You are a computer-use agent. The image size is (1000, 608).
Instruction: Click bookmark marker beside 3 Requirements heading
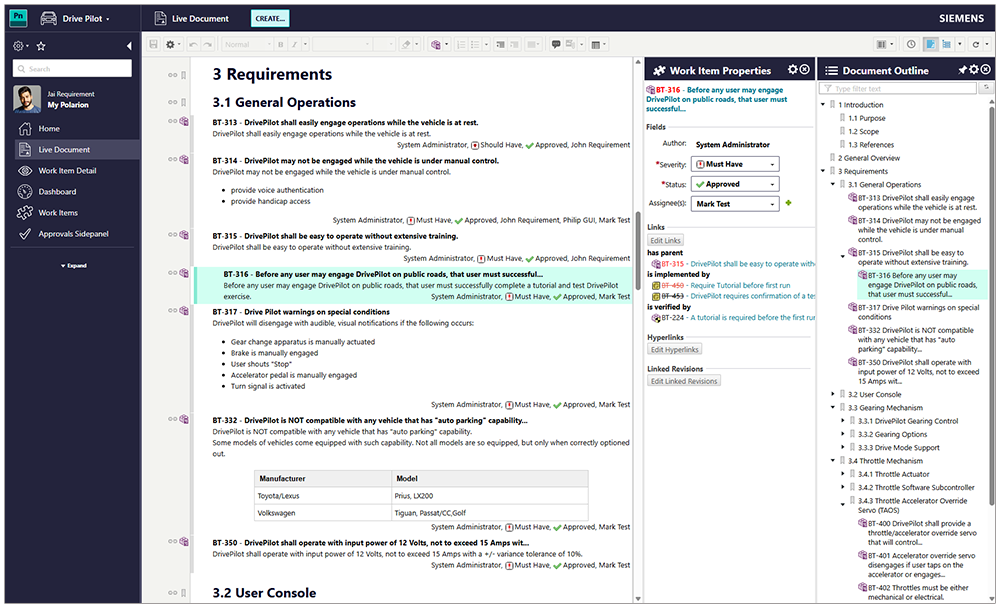tap(184, 75)
